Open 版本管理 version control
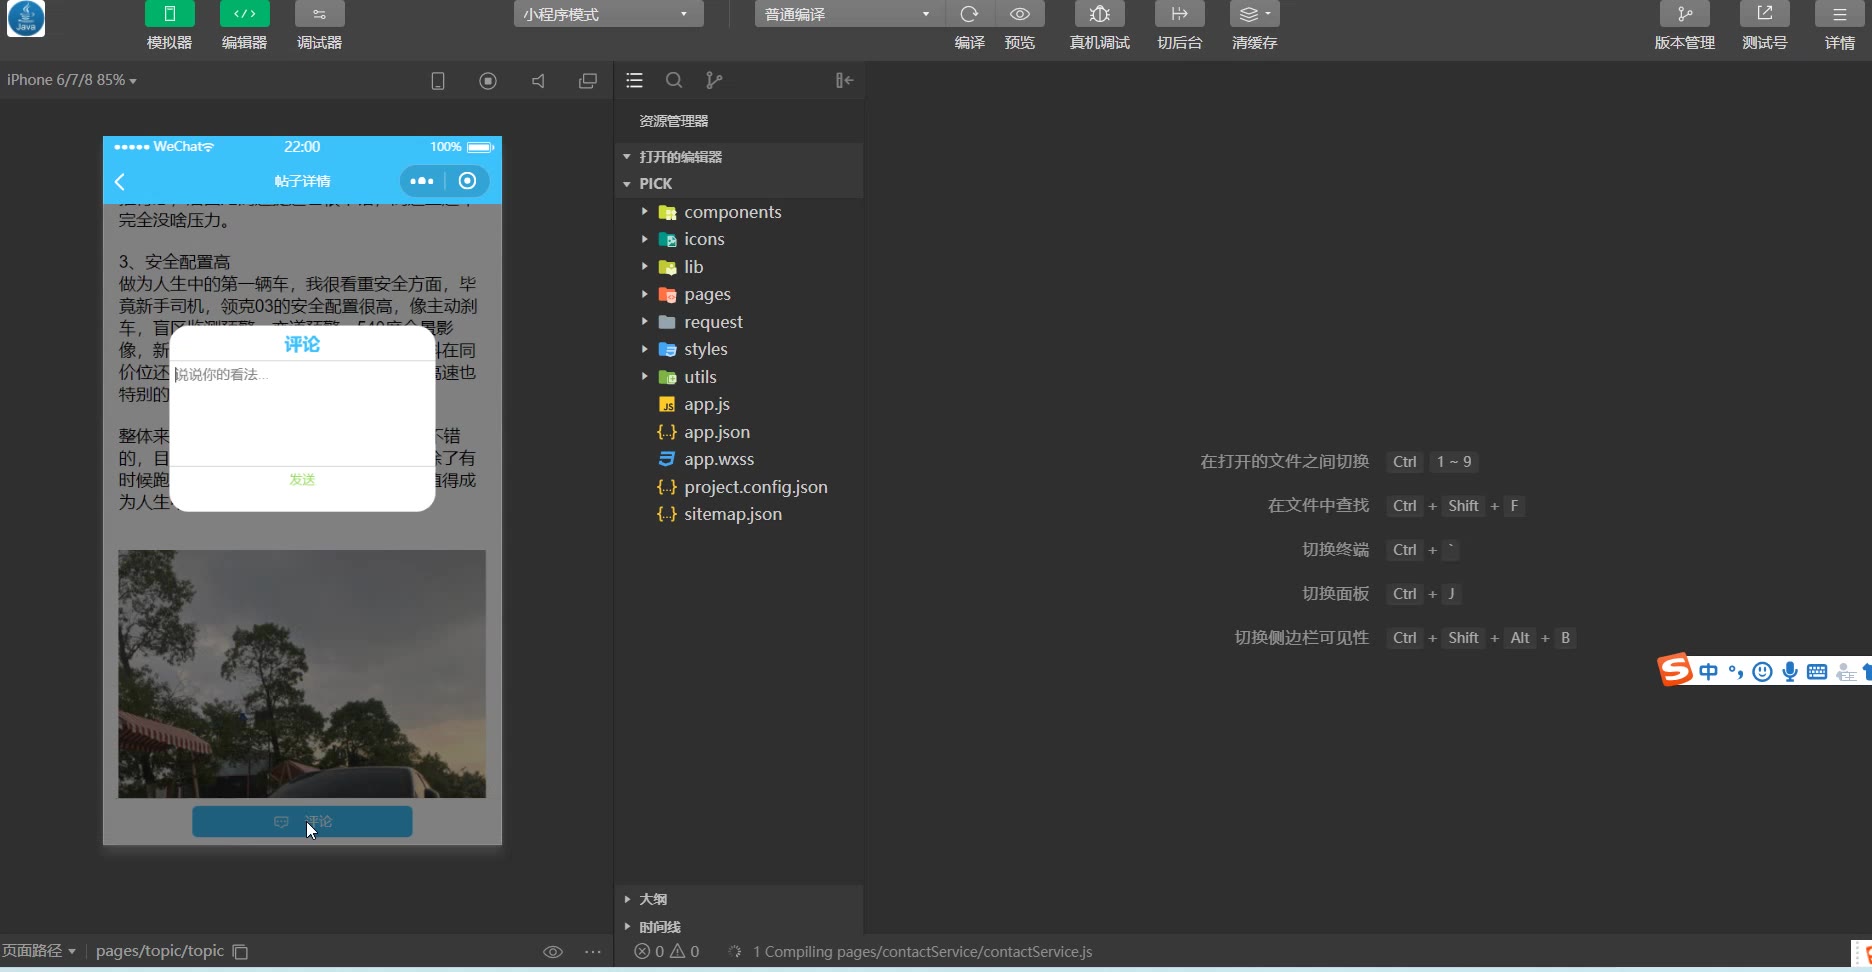This screenshot has width=1872, height=972. point(1685,14)
